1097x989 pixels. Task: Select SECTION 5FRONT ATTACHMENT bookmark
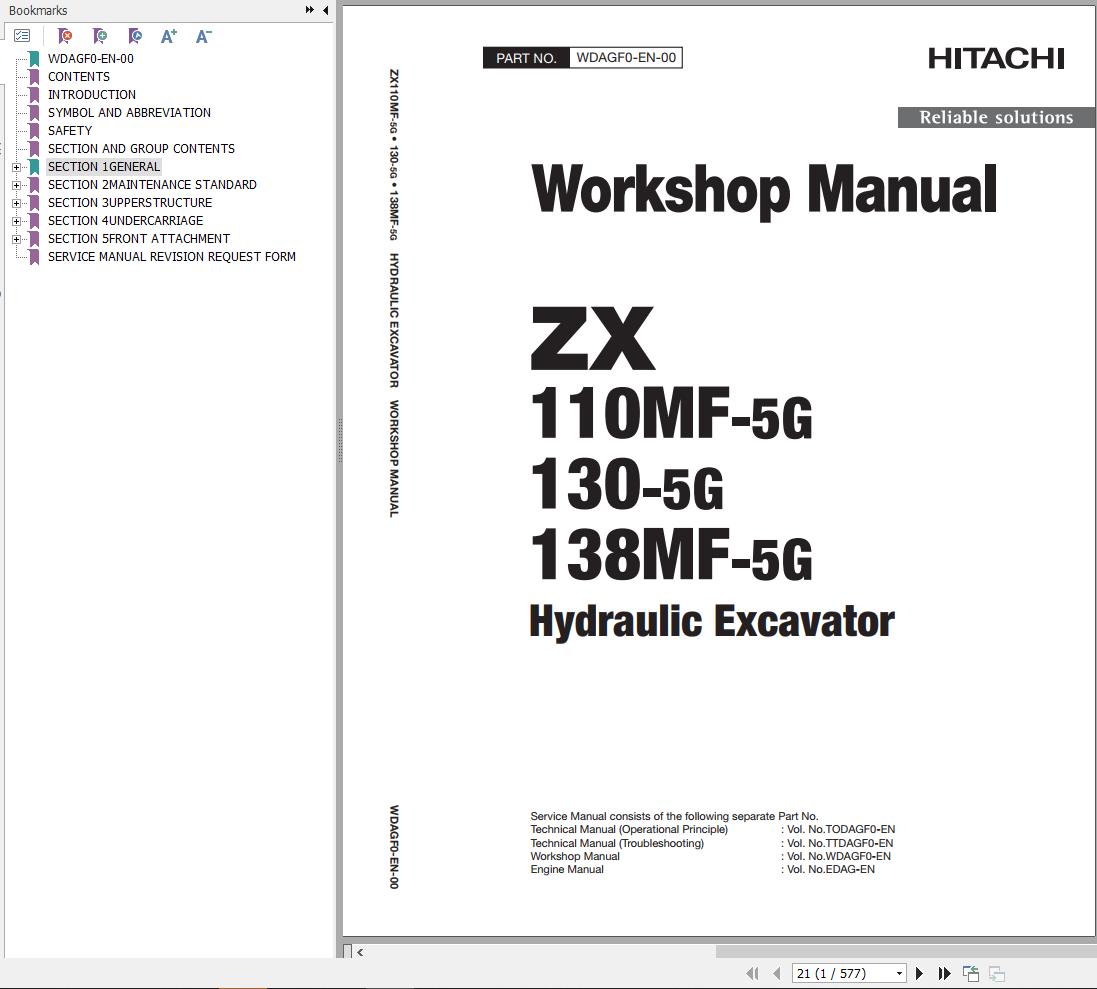point(139,239)
